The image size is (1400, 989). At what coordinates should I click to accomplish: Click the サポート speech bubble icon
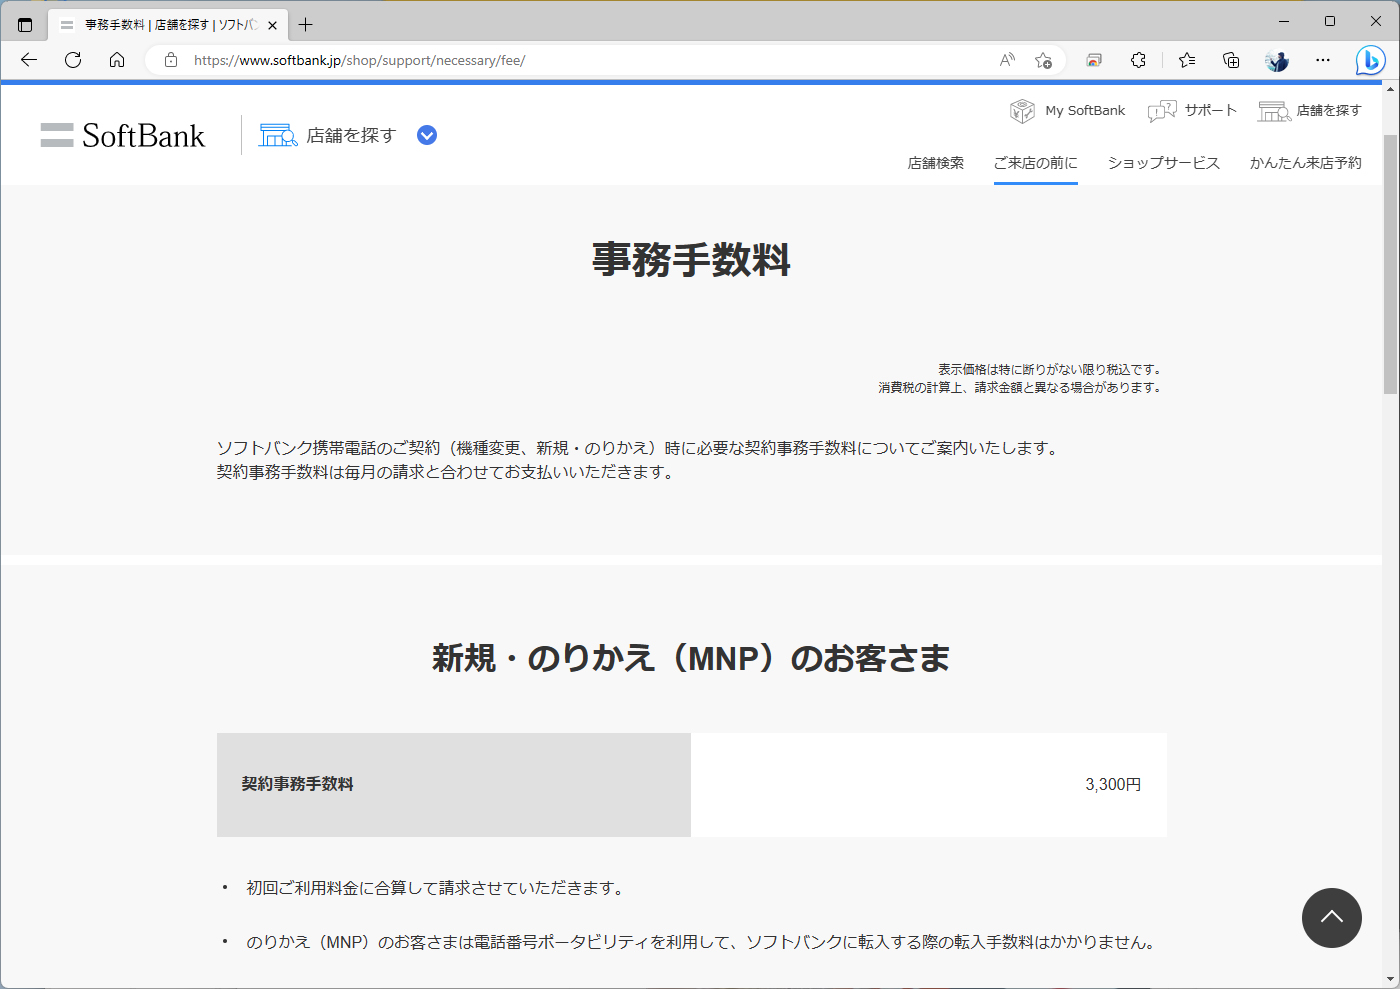tap(1162, 111)
